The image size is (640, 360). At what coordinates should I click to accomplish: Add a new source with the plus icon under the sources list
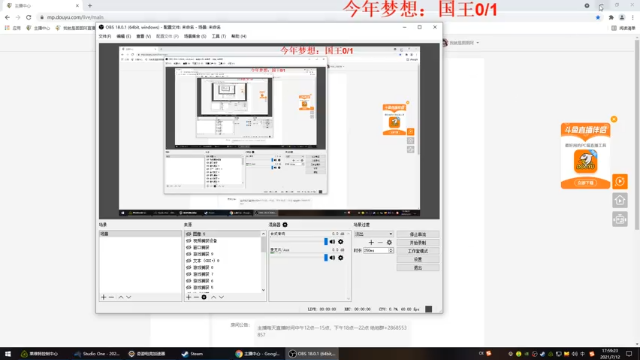(x=188, y=297)
